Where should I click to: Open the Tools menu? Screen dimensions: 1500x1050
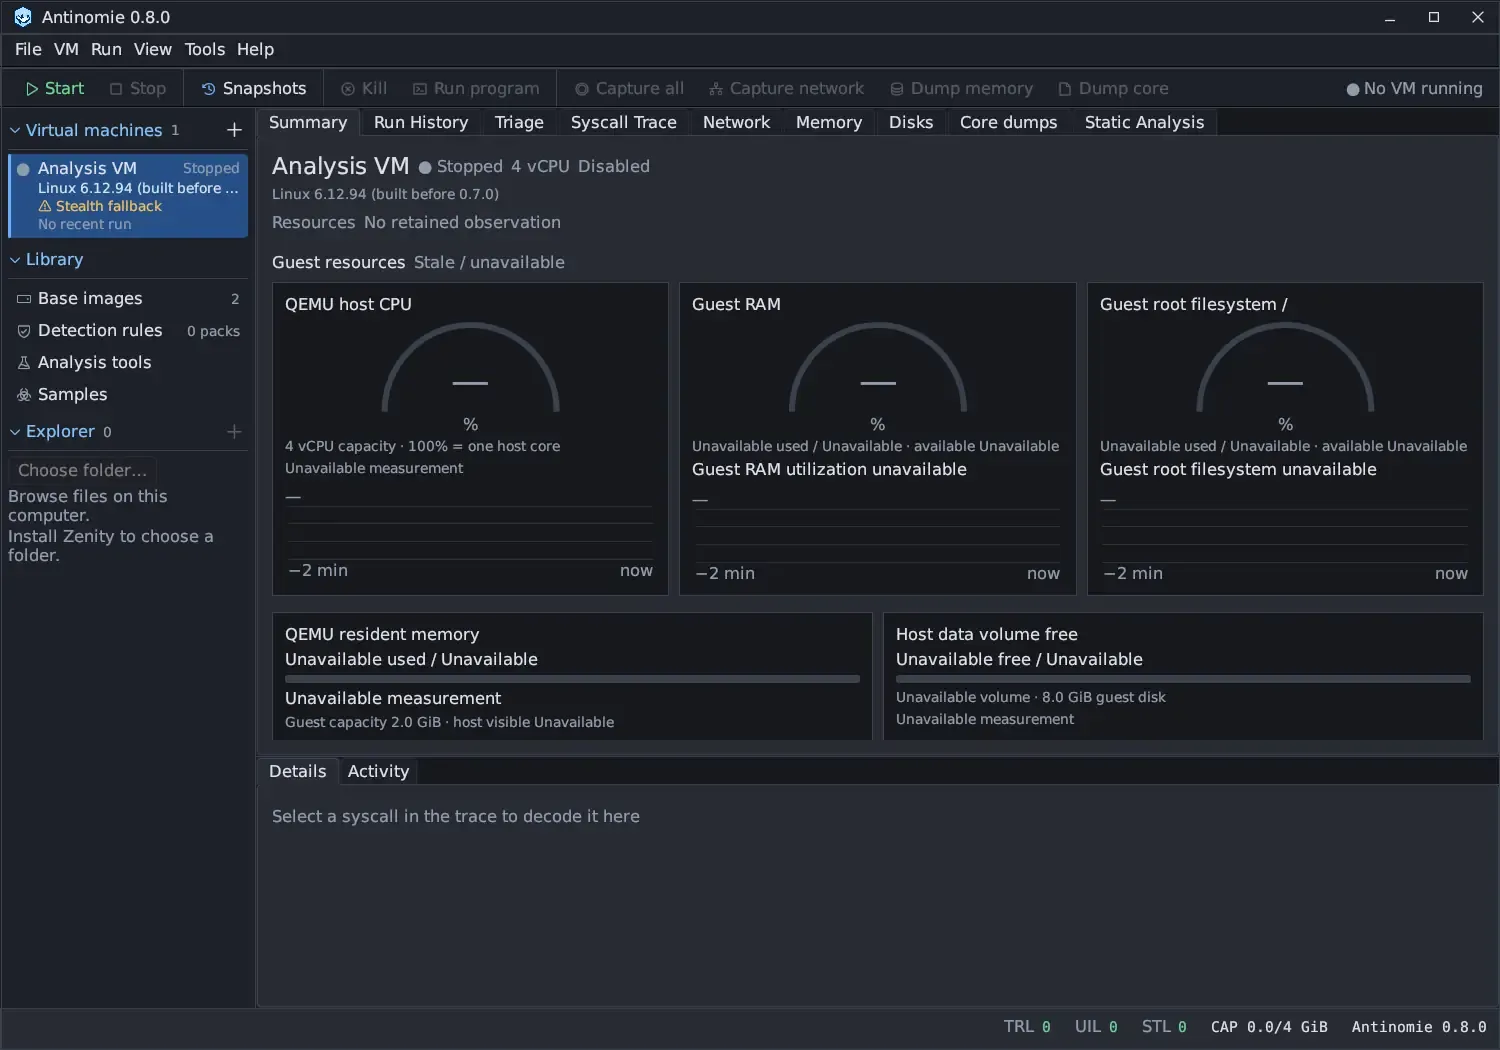(205, 49)
